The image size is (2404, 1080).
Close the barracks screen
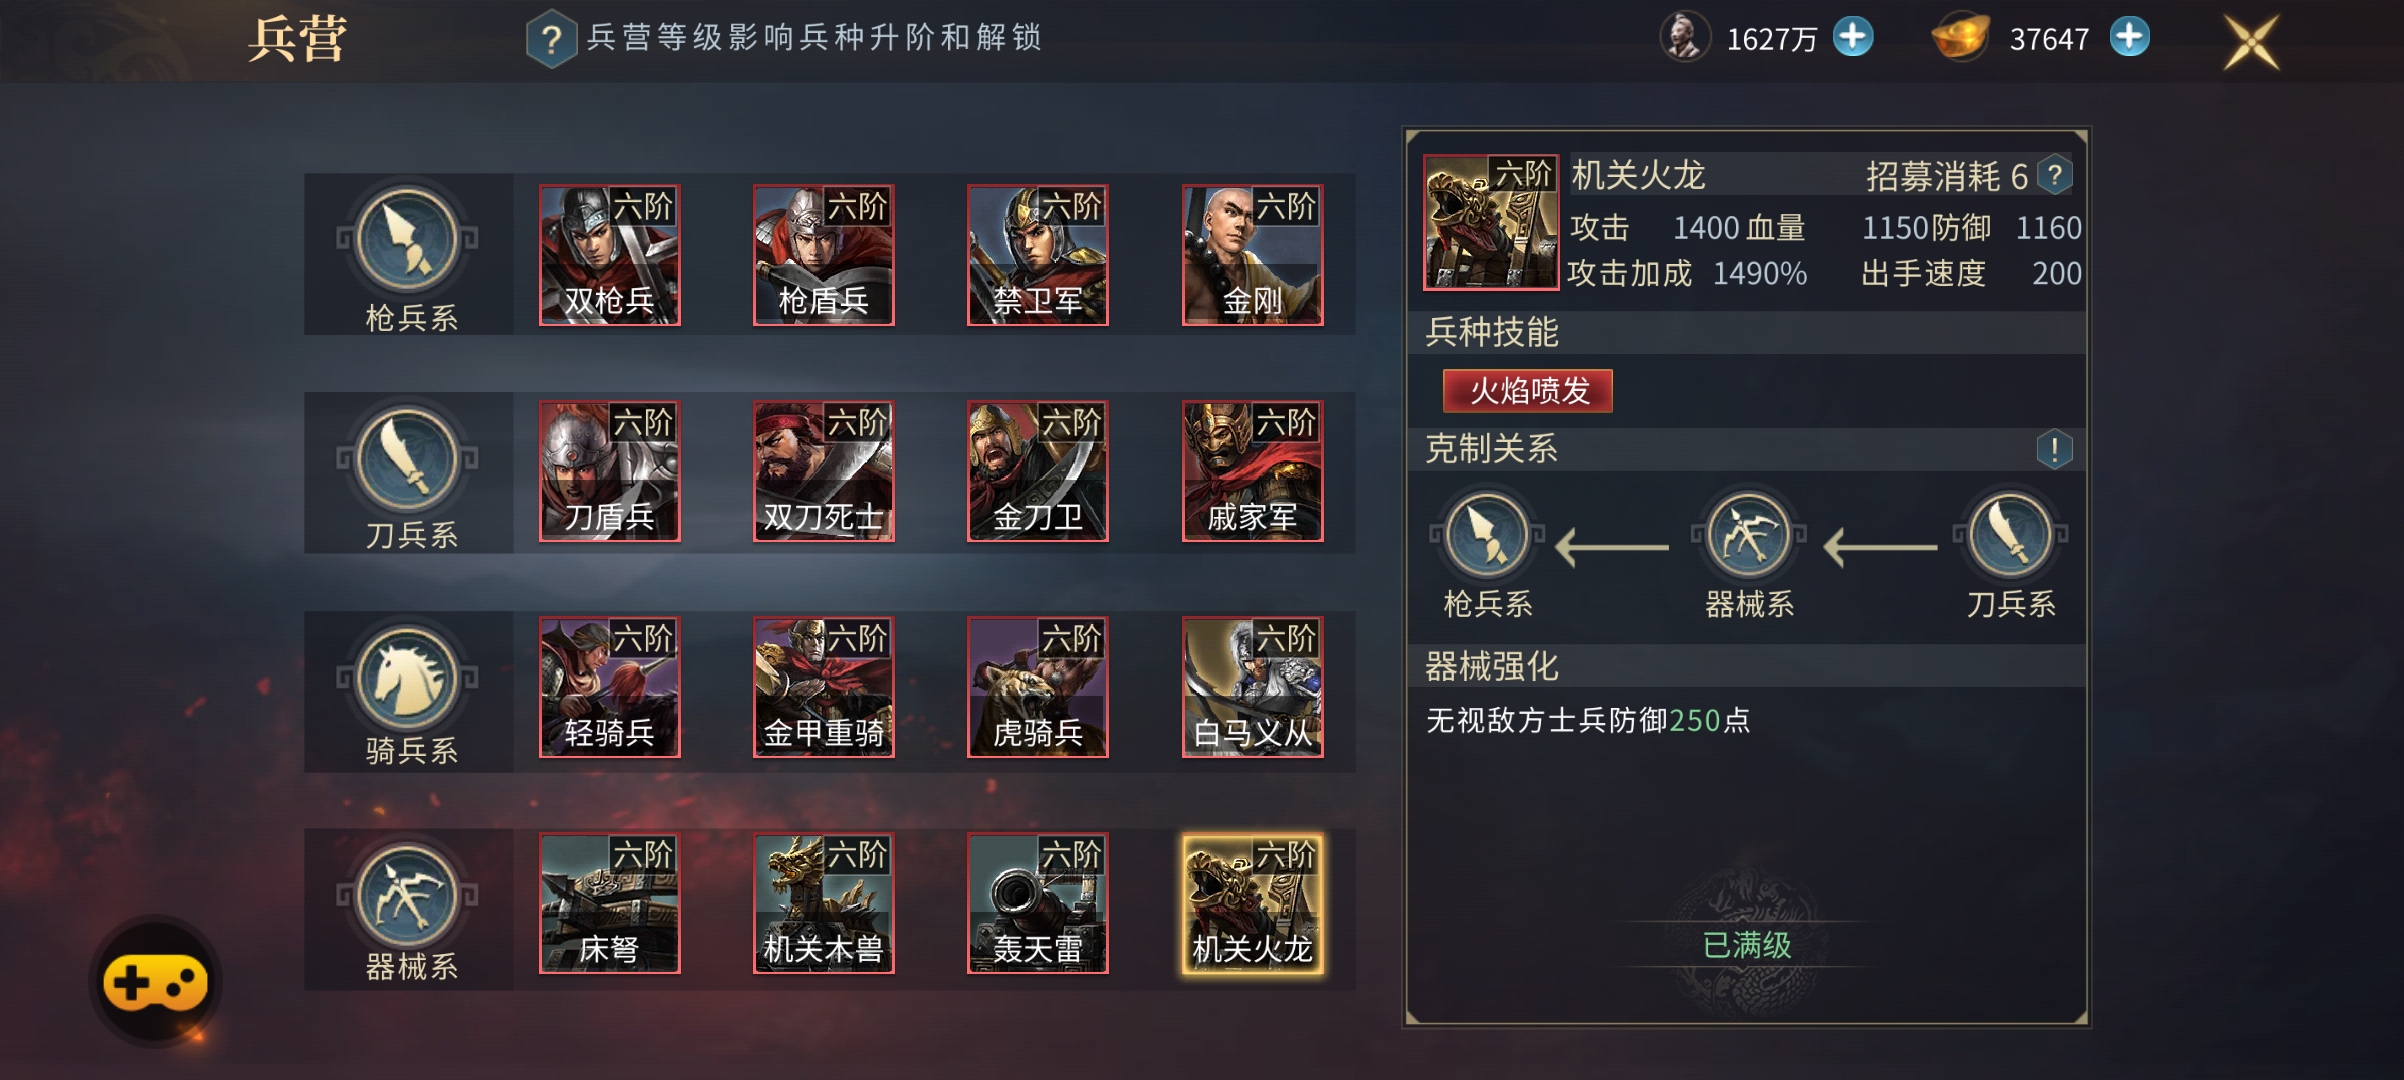[x=2250, y=42]
